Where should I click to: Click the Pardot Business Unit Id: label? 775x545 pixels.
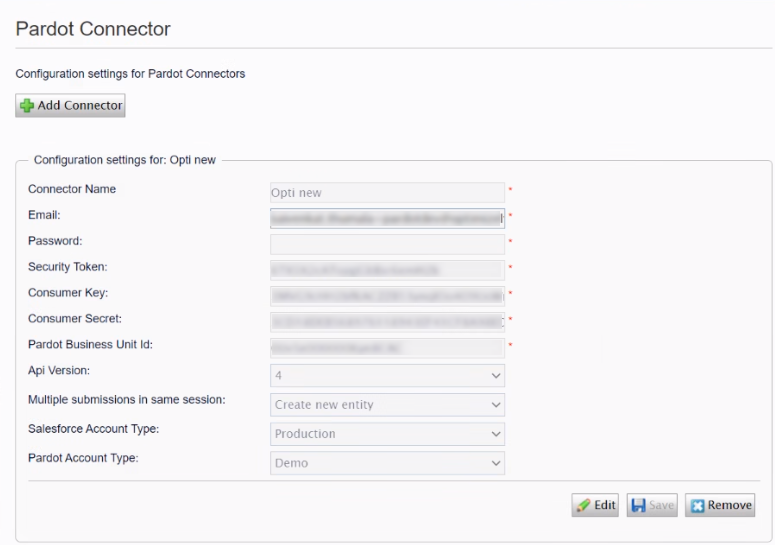(90, 344)
